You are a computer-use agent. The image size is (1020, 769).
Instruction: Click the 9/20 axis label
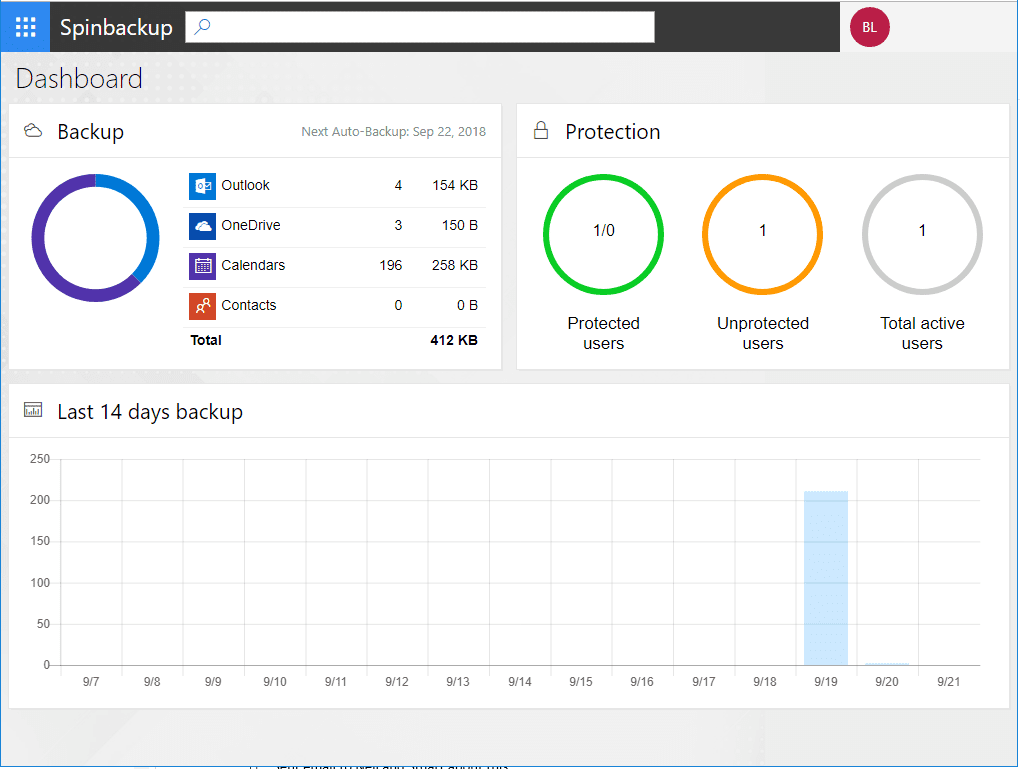pyautogui.click(x=887, y=682)
